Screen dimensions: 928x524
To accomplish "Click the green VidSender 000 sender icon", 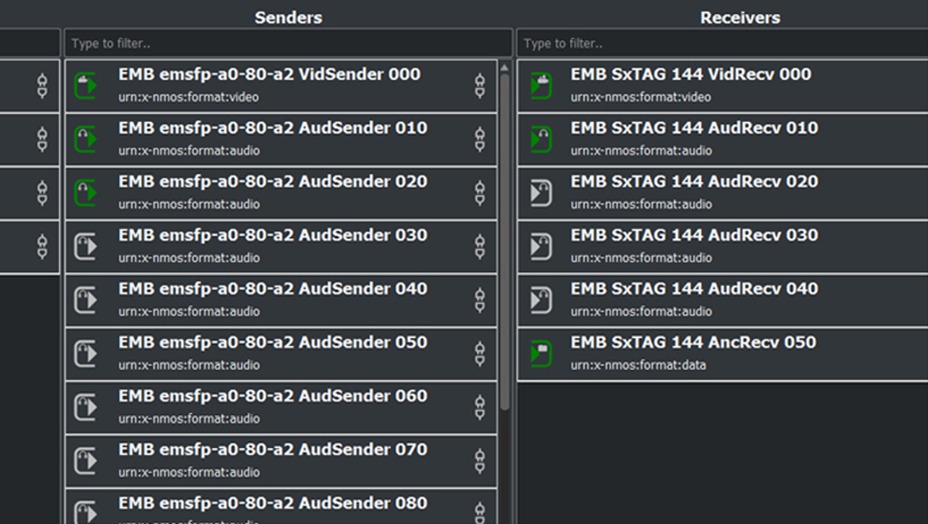I will coord(86,85).
